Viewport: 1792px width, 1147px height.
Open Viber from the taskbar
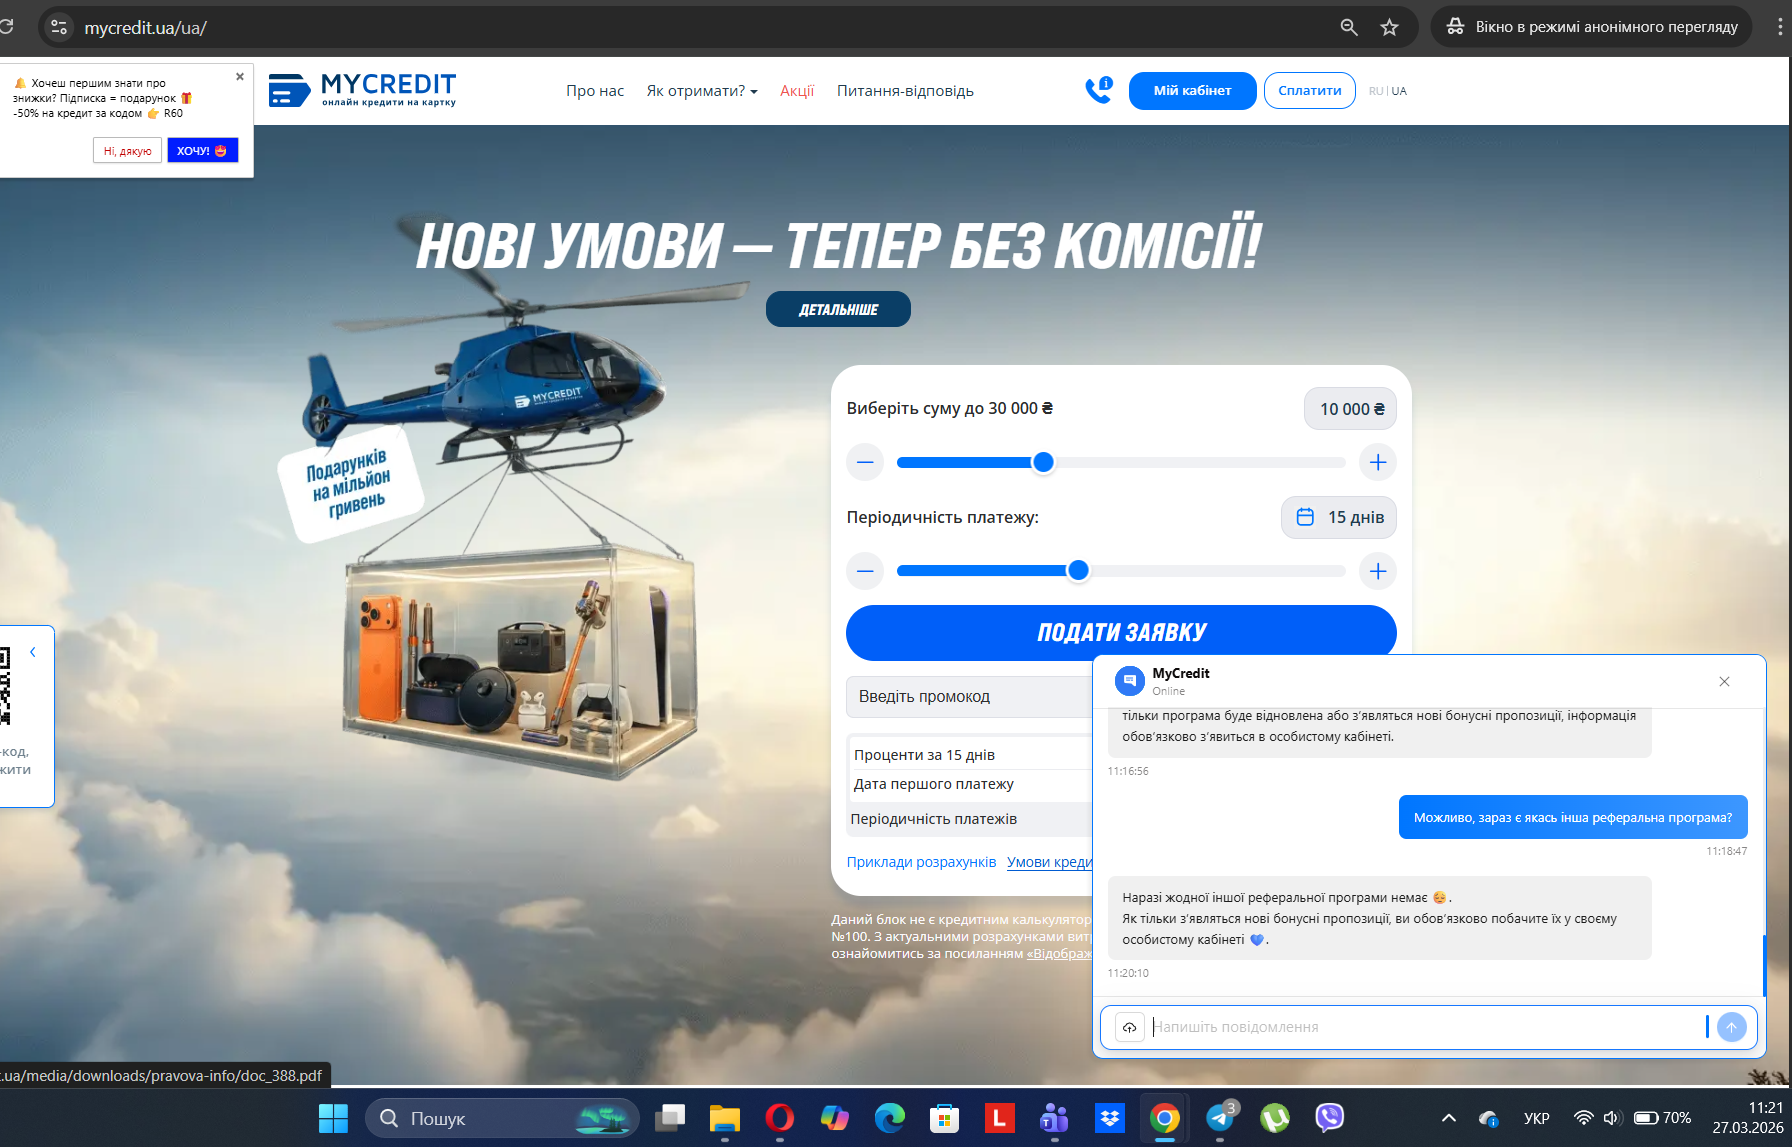(x=1329, y=1118)
